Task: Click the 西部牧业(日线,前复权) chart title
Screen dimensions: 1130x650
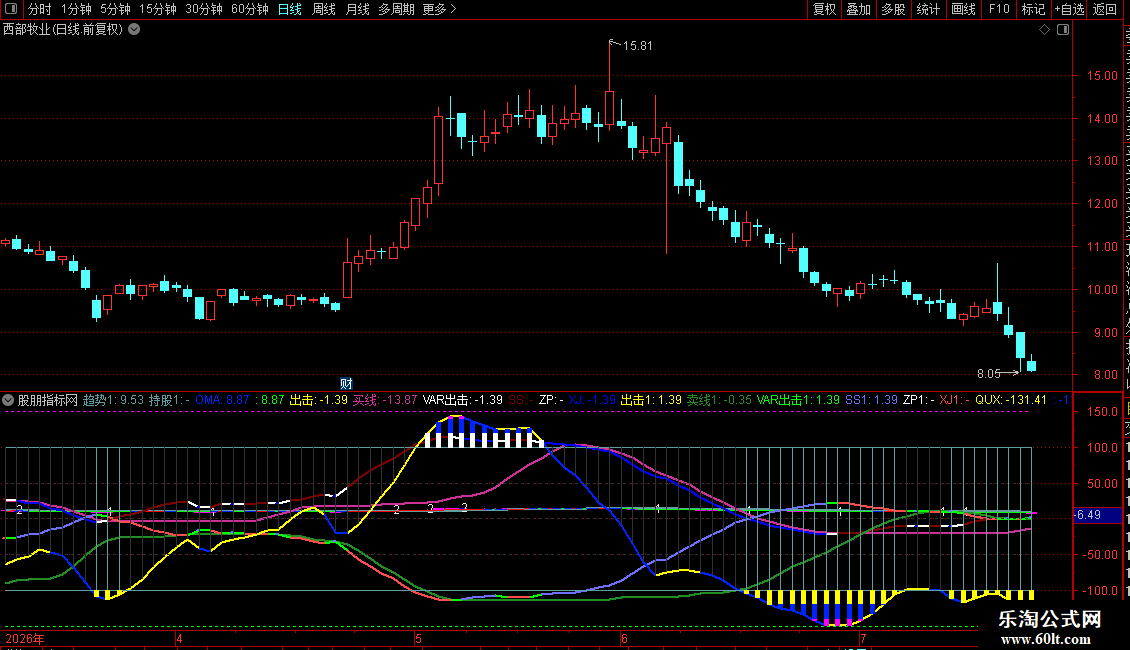Action: (x=63, y=30)
